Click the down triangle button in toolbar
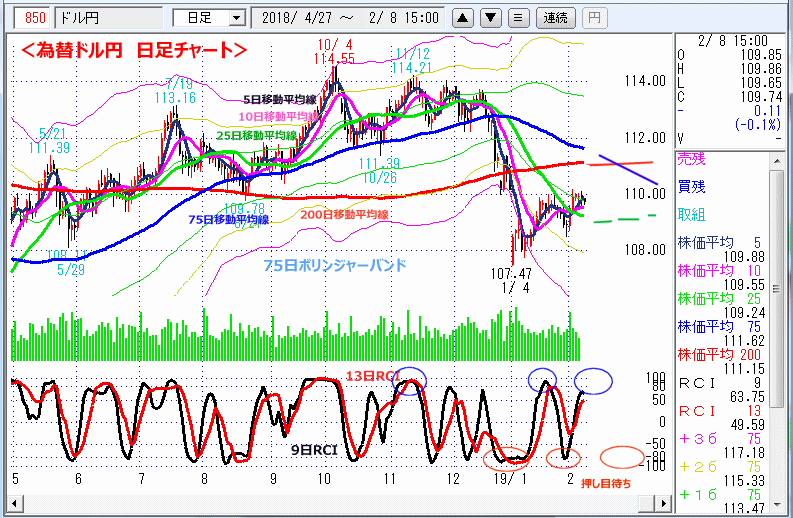Screen dimensions: 793x518 490,18
